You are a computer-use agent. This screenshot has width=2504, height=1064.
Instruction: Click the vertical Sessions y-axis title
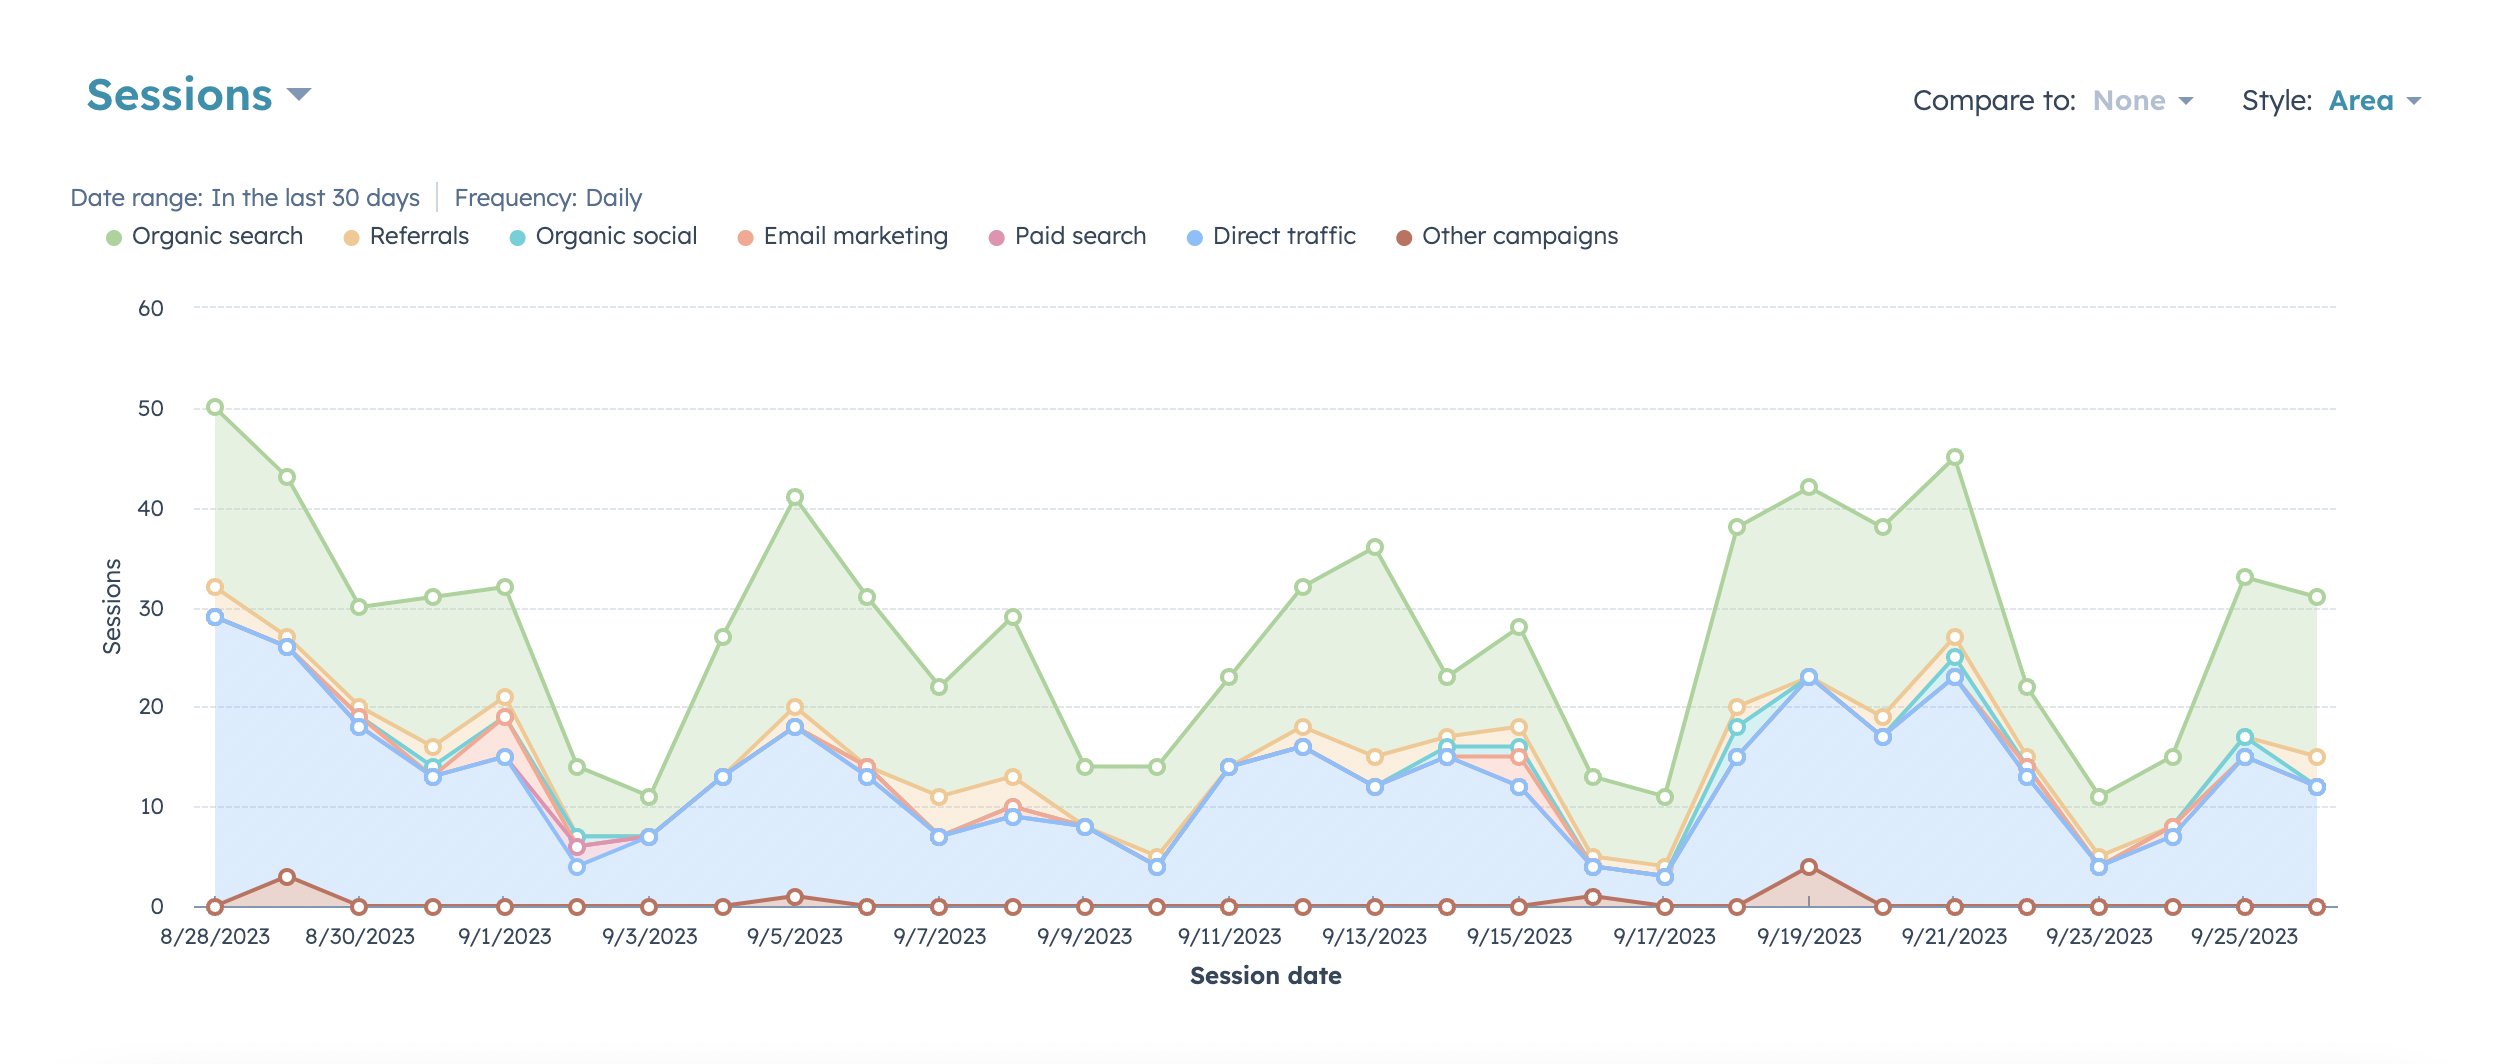[112, 607]
